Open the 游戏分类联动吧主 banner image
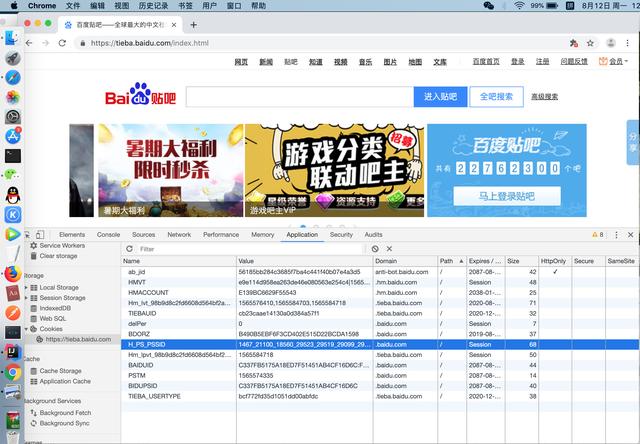The width and height of the screenshot is (640, 444). [335, 170]
